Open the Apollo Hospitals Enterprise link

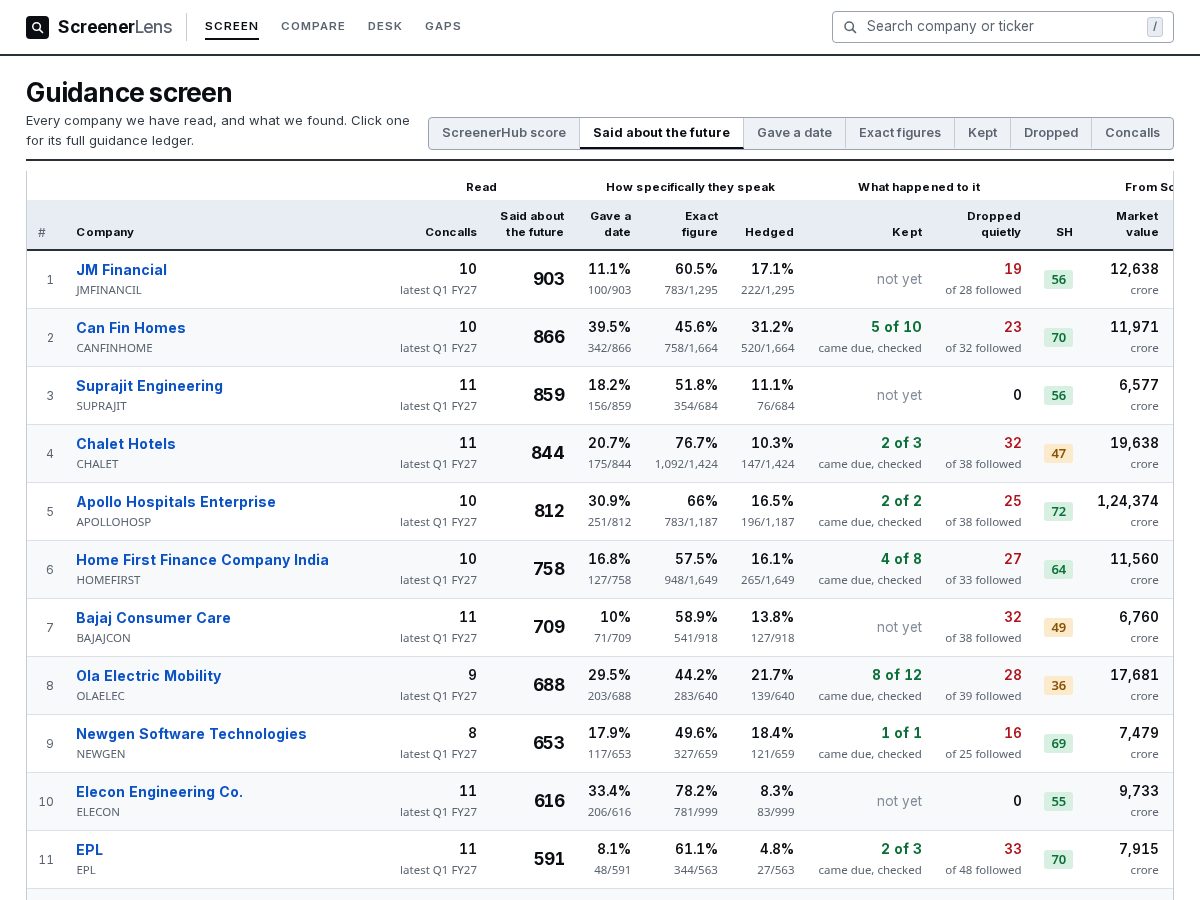pyautogui.click(x=176, y=502)
